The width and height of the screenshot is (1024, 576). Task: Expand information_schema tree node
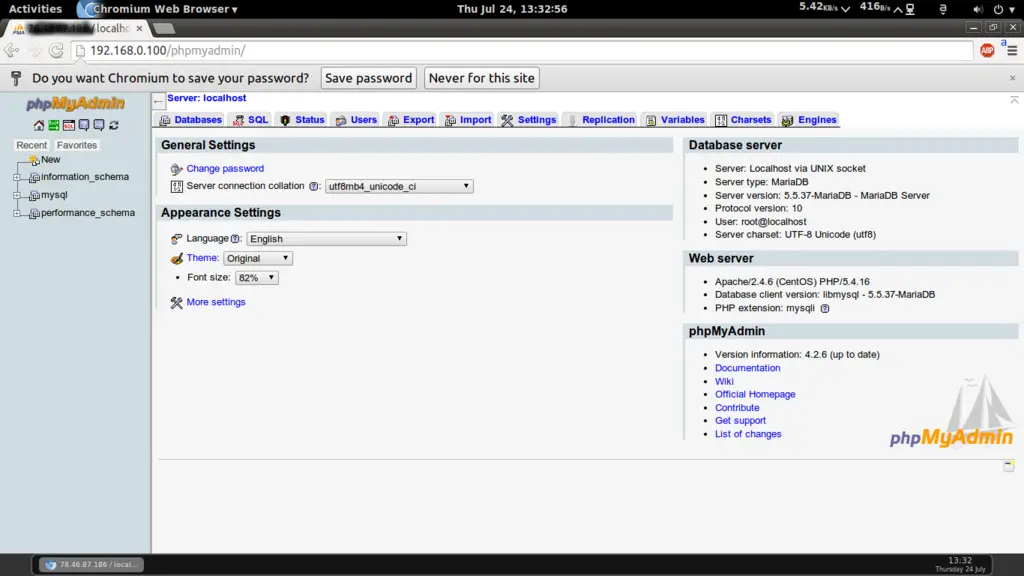(17, 178)
